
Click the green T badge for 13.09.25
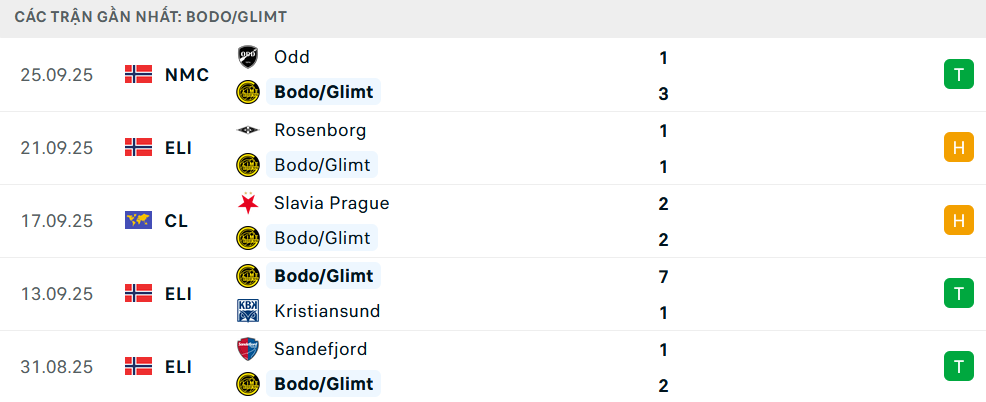coord(958,293)
